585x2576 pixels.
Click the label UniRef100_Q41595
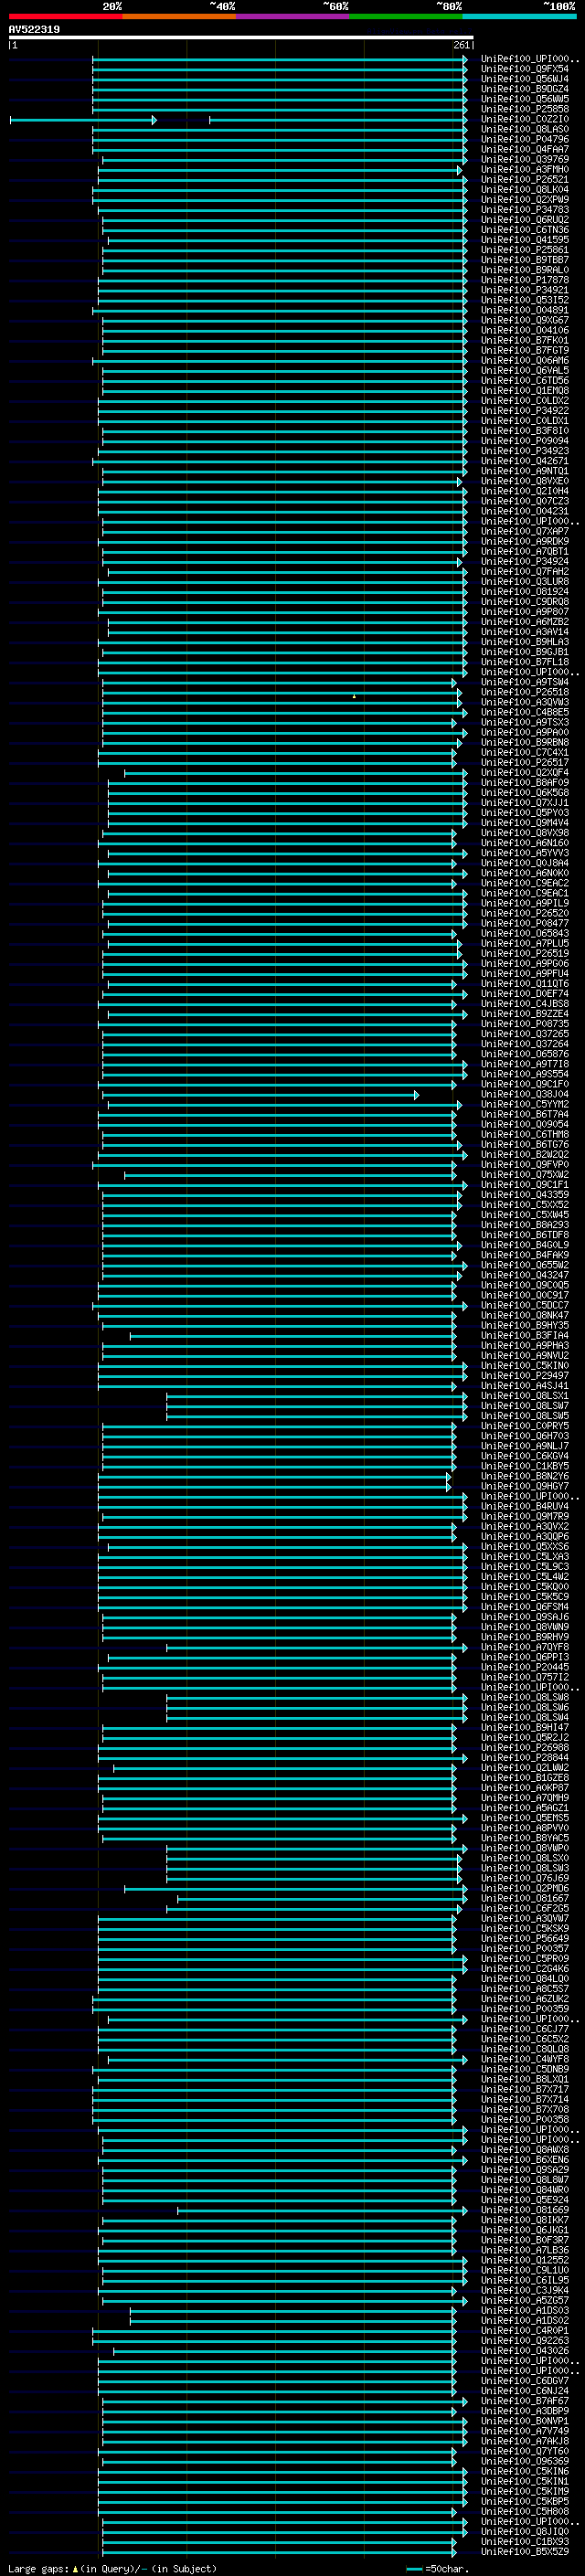click(525, 240)
